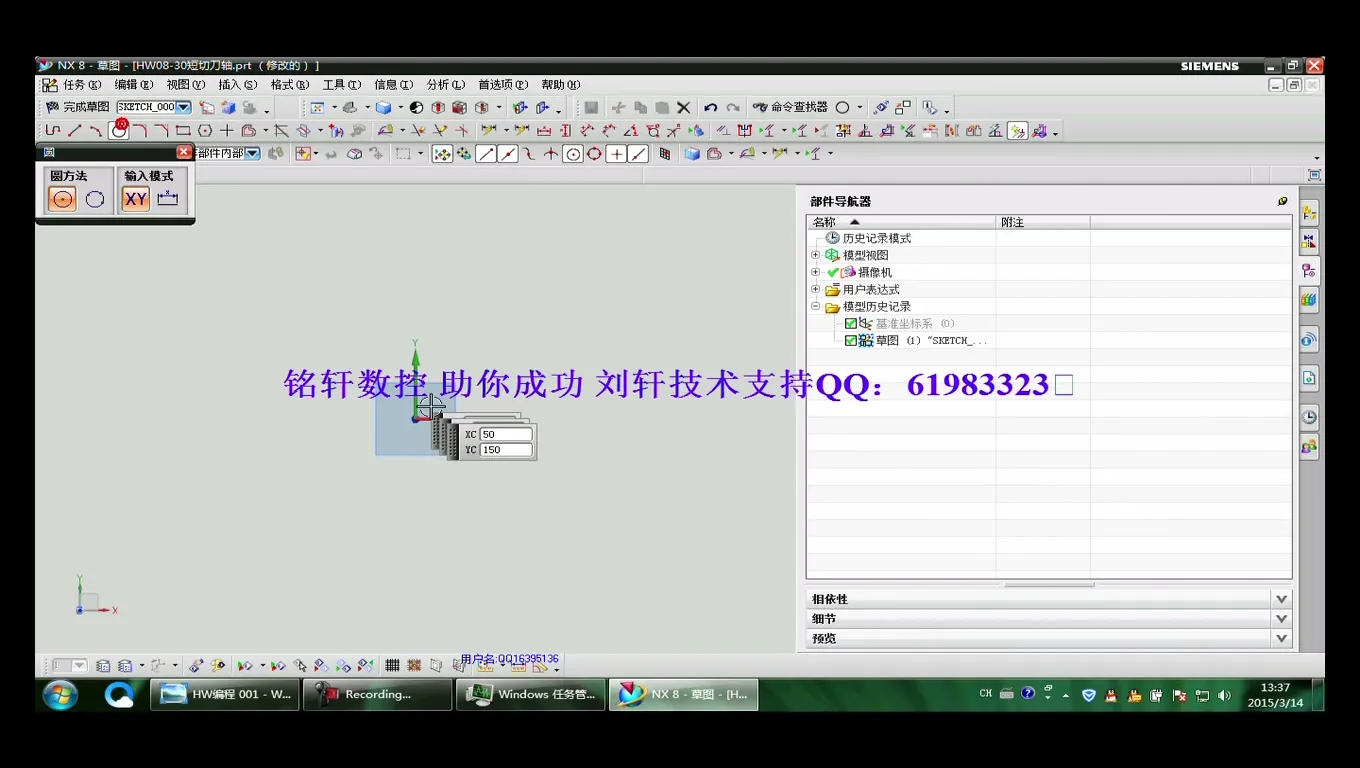Collapse the 模型历史记录 tree node
1360x768 pixels.
(x=816, y=306)
